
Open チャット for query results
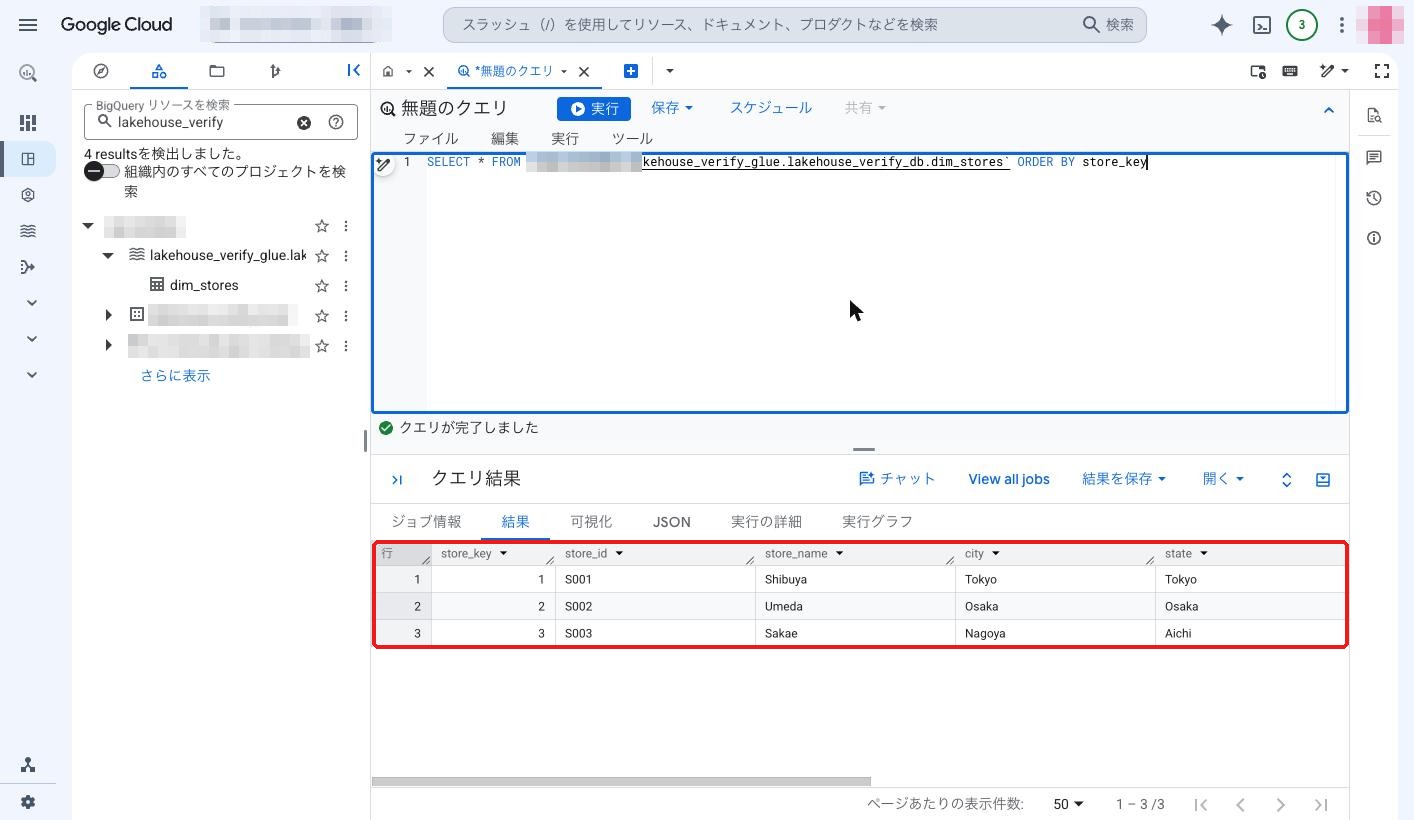[x=897, y=479]
